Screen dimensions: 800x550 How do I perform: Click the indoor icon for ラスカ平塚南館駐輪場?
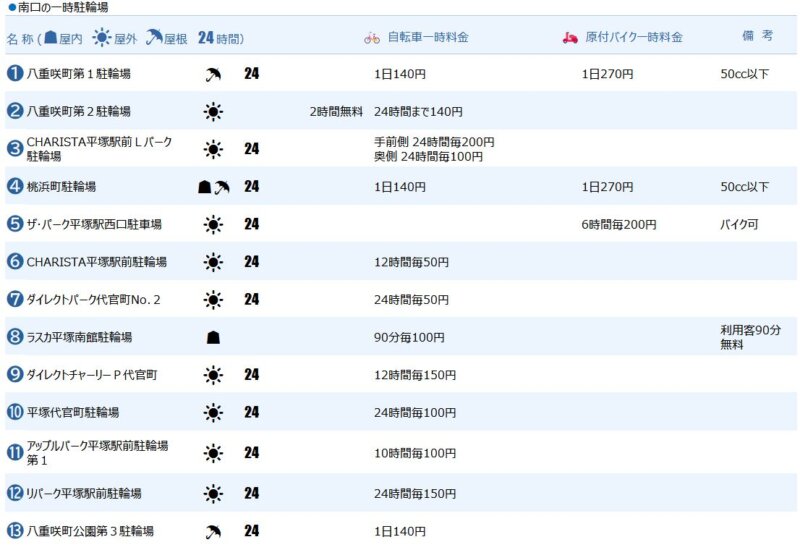pyautogui.click(x=212, y=337)
